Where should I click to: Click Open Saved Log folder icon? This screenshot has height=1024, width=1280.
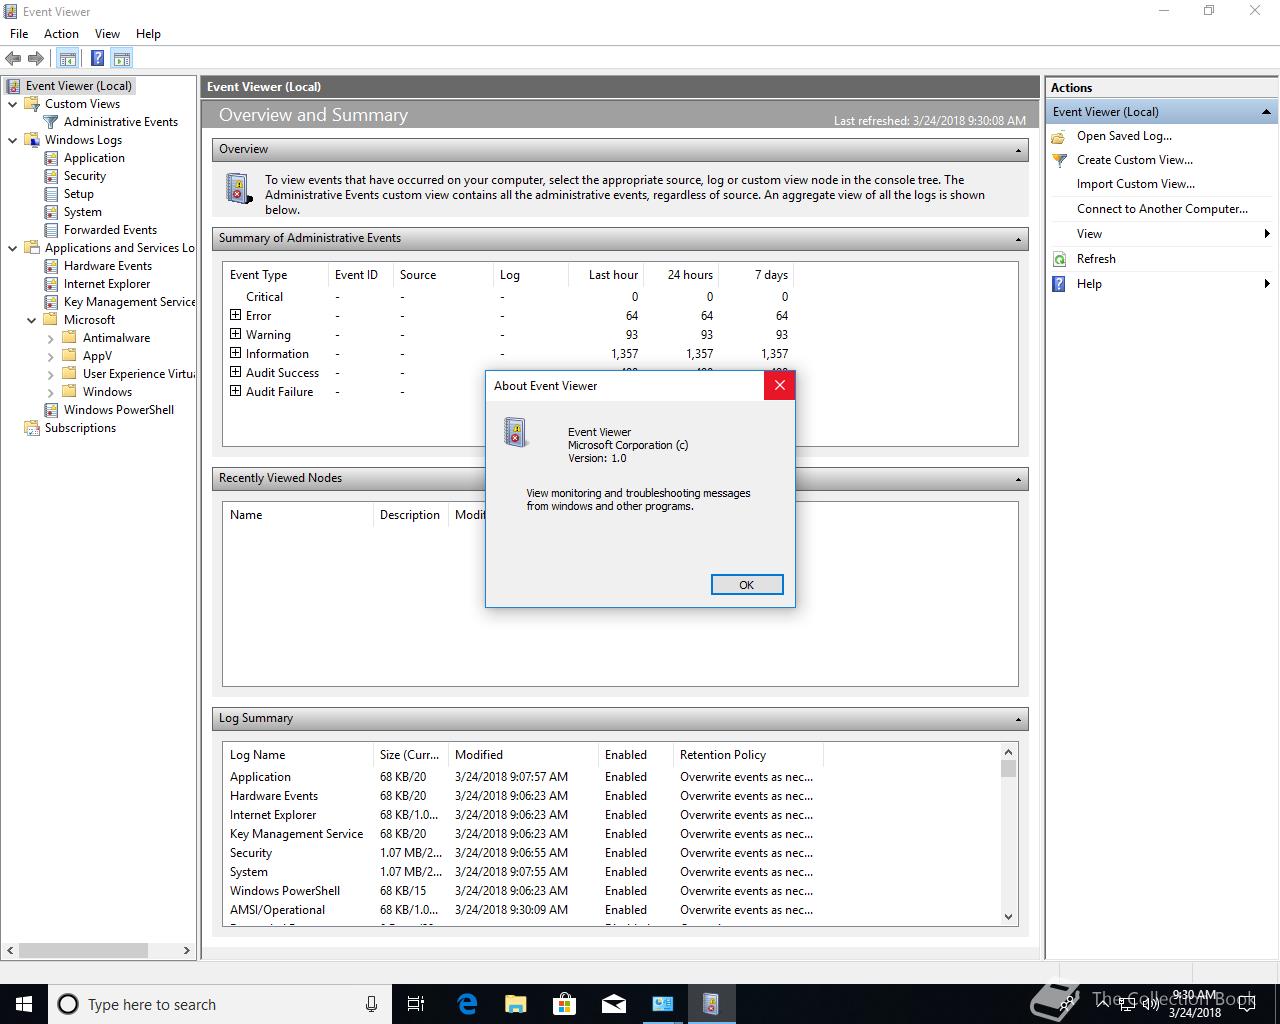coord(1060,136)
